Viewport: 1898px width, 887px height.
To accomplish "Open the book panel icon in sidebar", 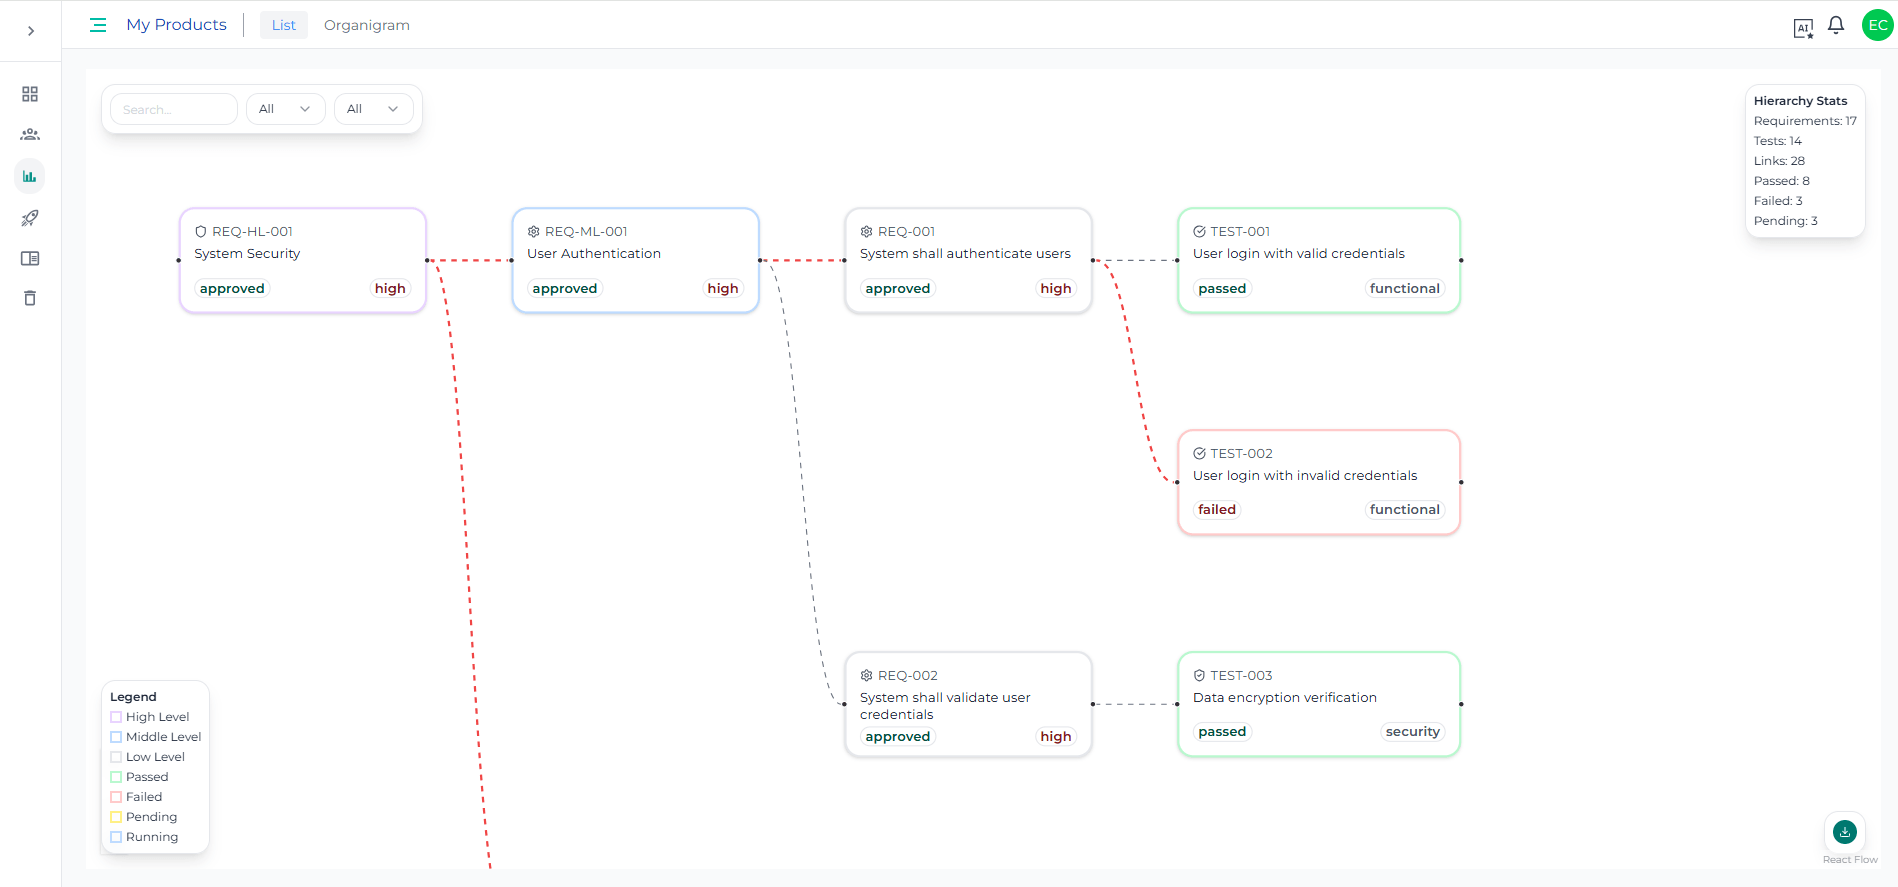I will (30, 258).
